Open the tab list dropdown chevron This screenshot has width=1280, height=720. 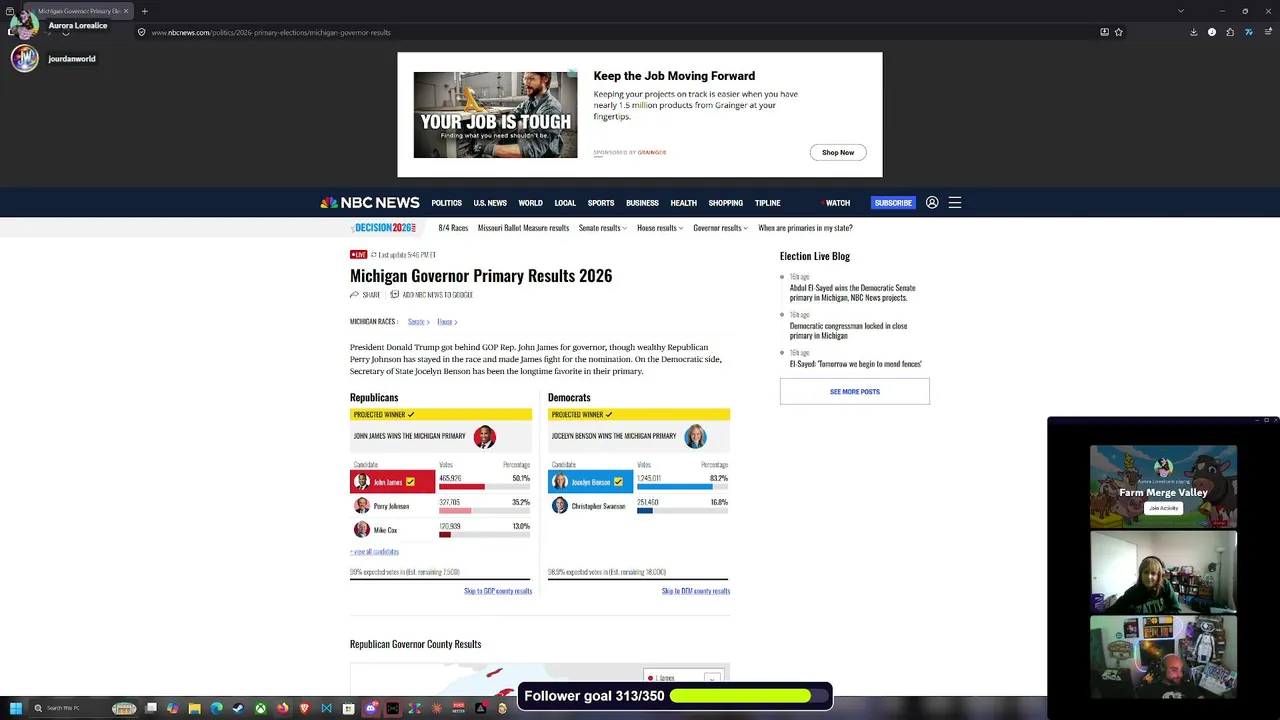[1181, 11]
